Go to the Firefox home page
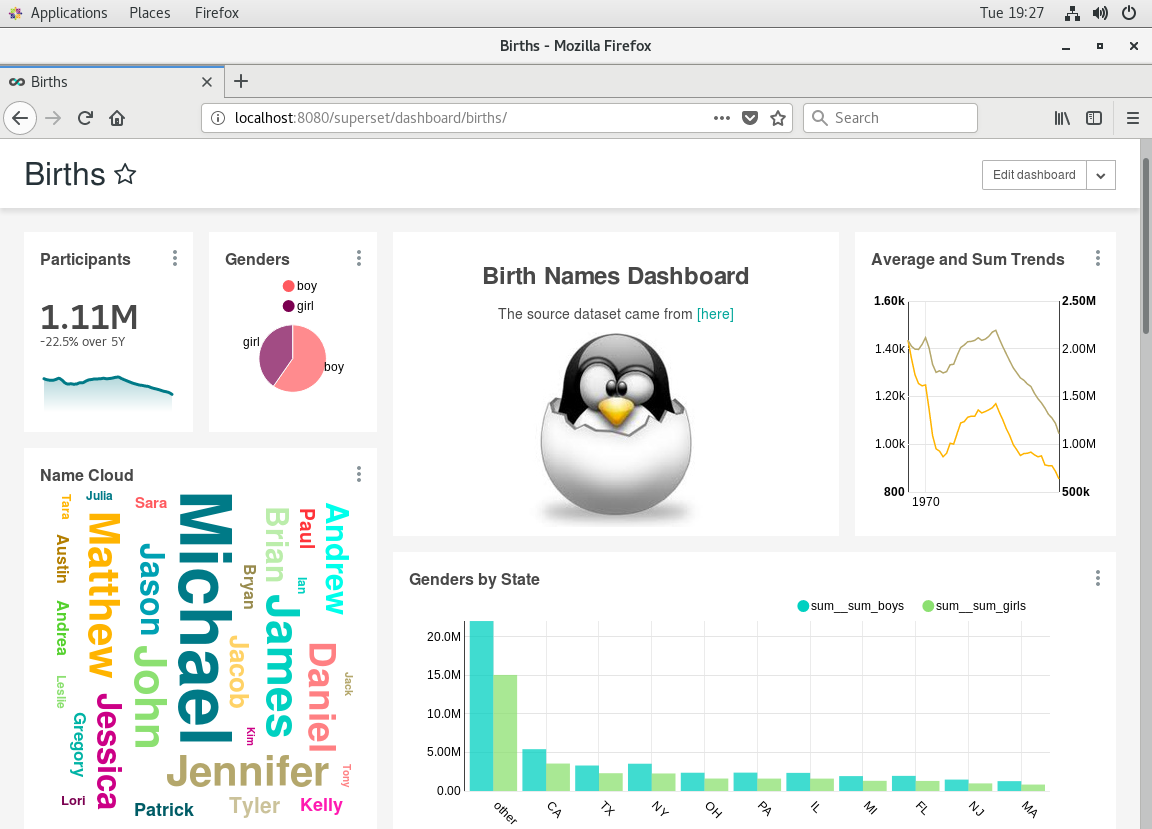The width and height of the screenshot is (1152, 829). coord(117,118)
